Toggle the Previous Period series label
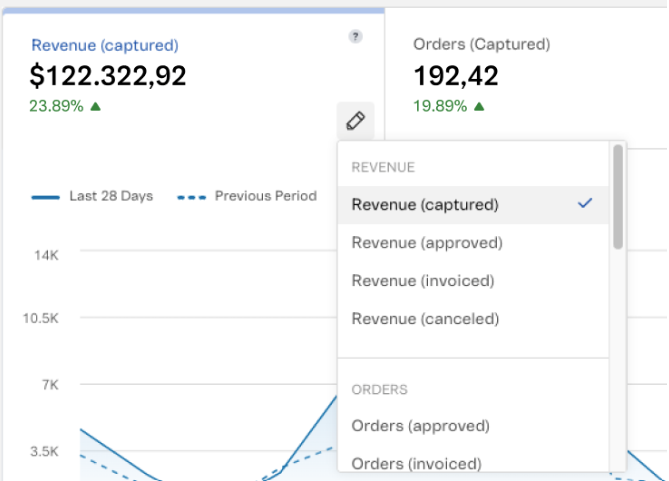 click(x=265, y=197)
